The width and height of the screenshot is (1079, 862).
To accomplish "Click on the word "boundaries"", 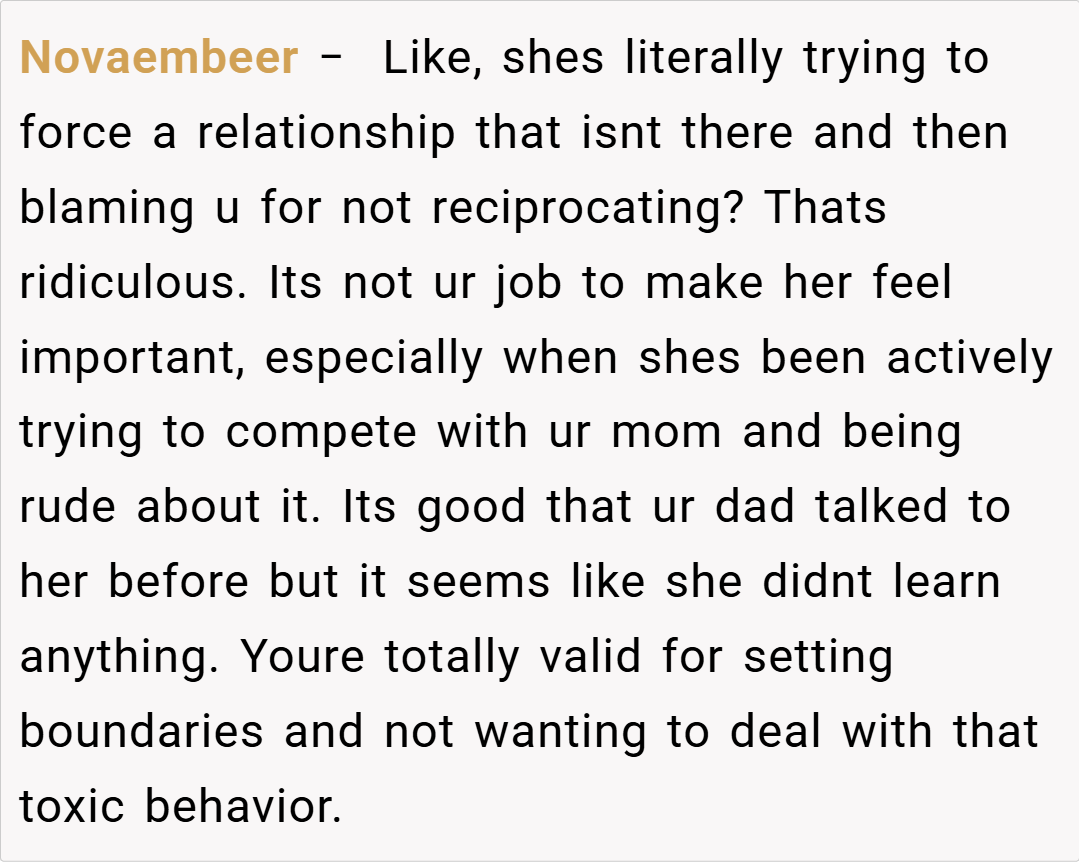I will tap(141, 732).
